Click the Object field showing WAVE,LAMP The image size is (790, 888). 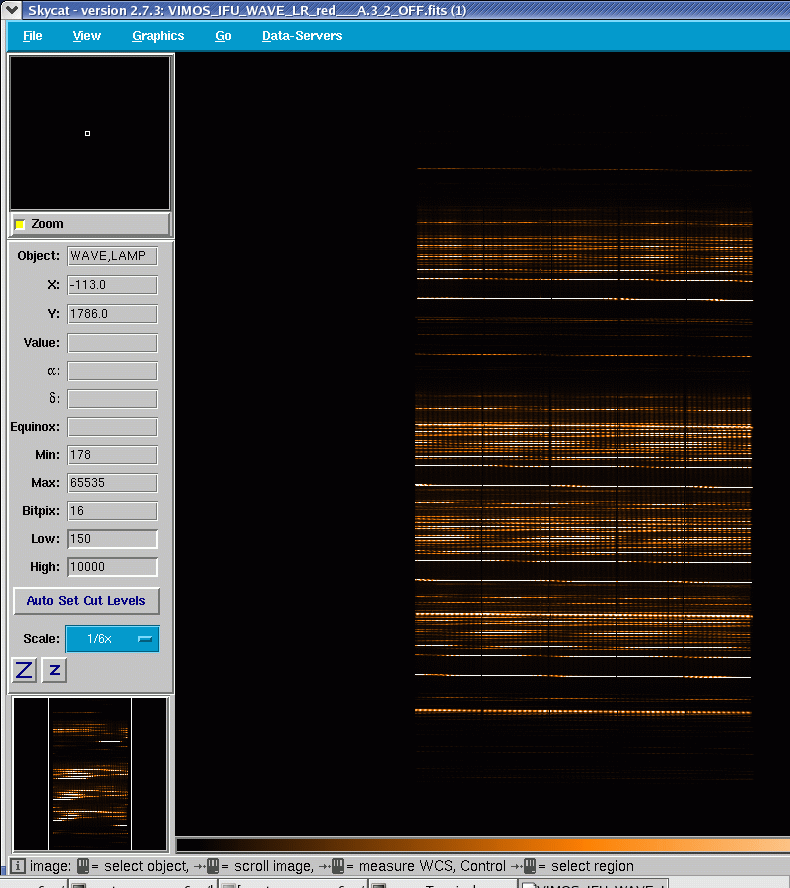pyautogui.click(x=112, y=256)
